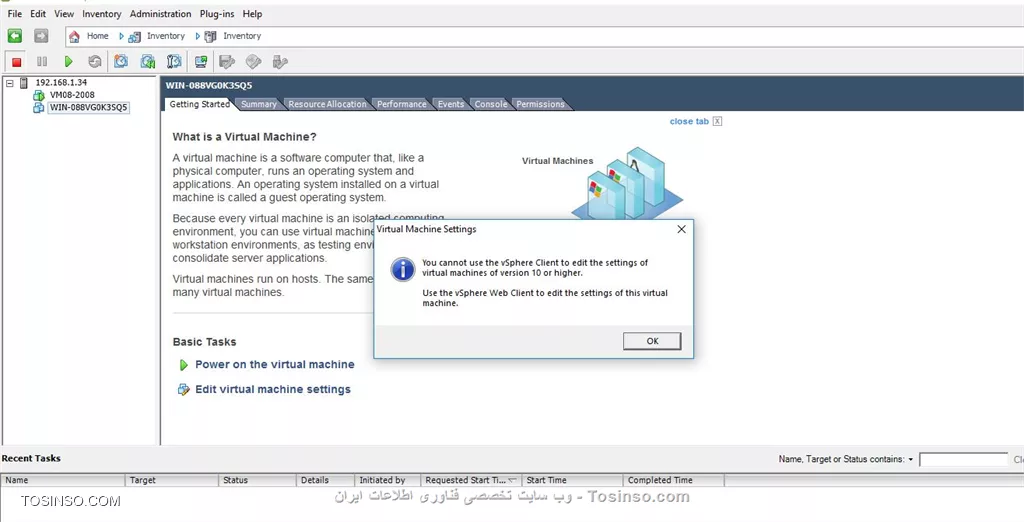Open the Administration menu

coord(161,14)
